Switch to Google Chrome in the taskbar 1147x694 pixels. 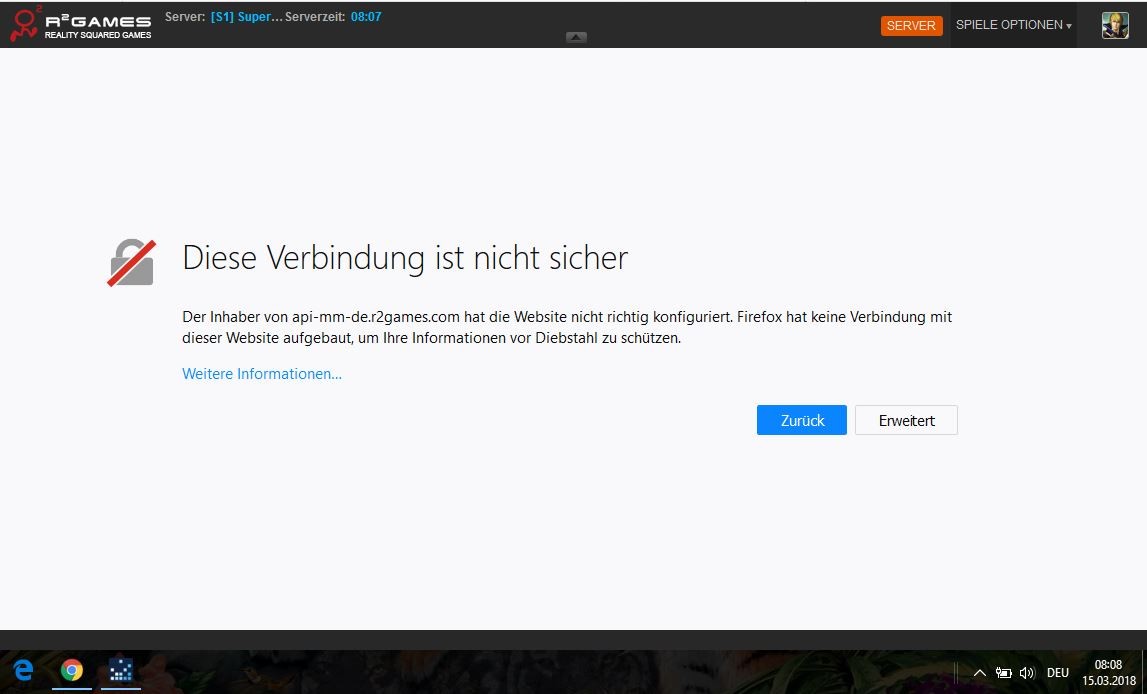pyautogui.click(x=71, y=671)
